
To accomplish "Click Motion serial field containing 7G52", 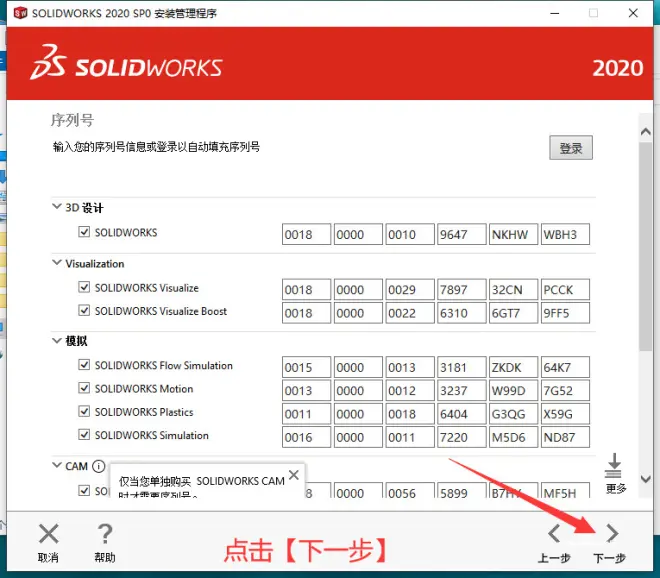I will [565, 390].
